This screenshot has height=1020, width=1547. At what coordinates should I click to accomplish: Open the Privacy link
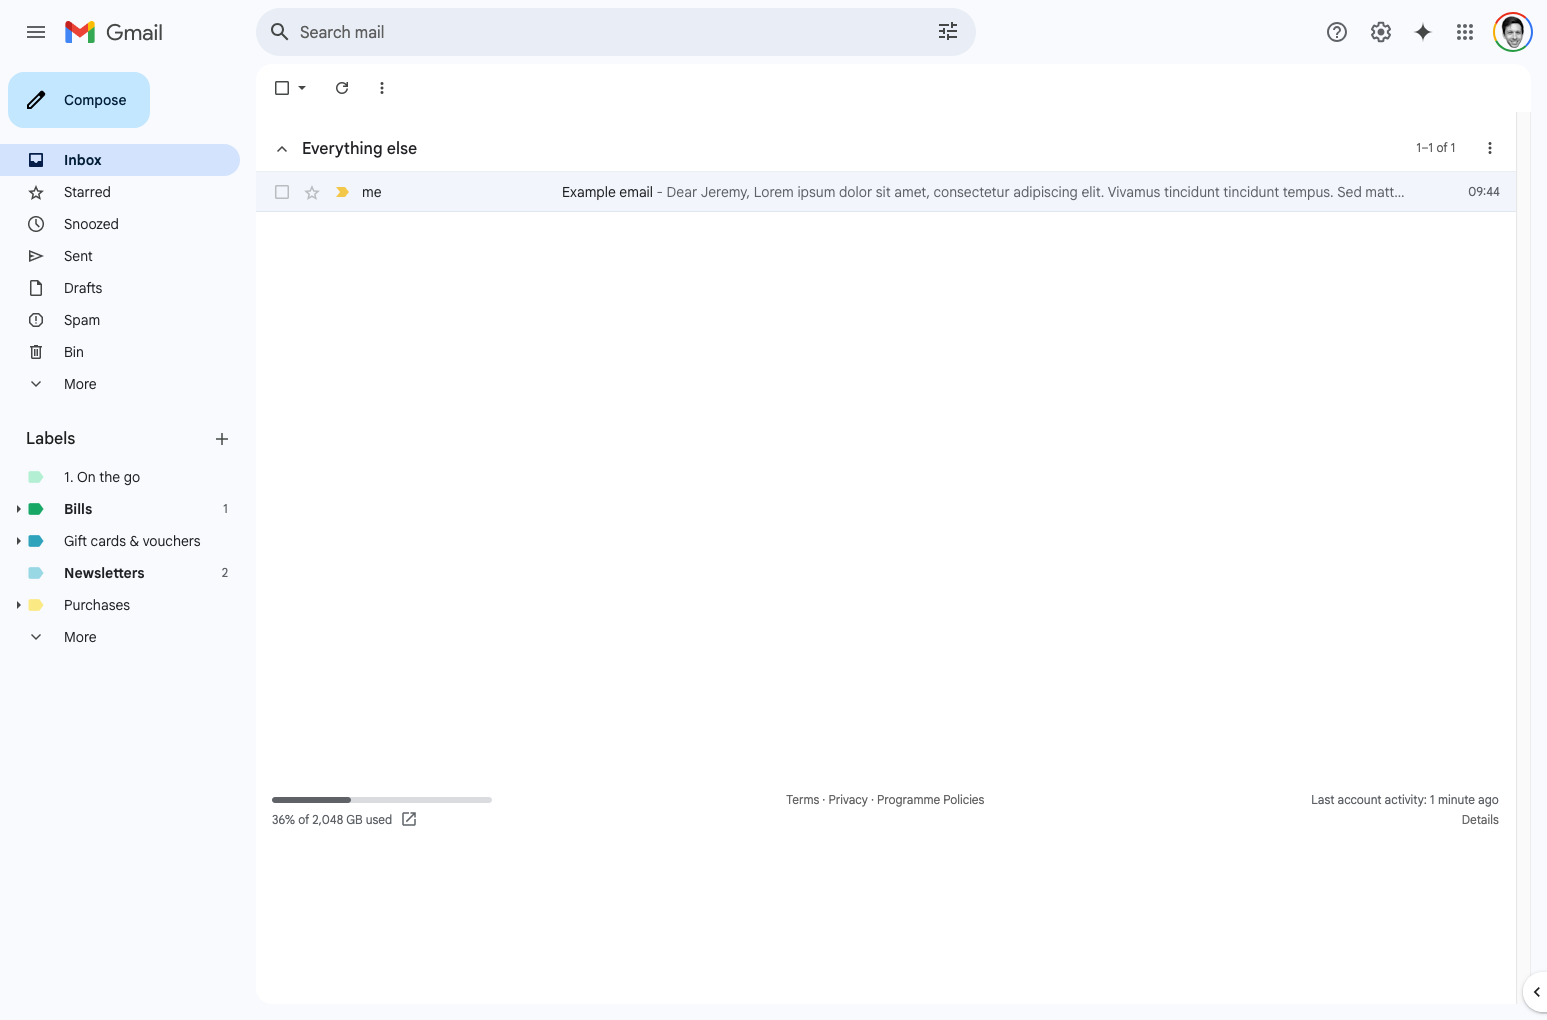[848, 800]
